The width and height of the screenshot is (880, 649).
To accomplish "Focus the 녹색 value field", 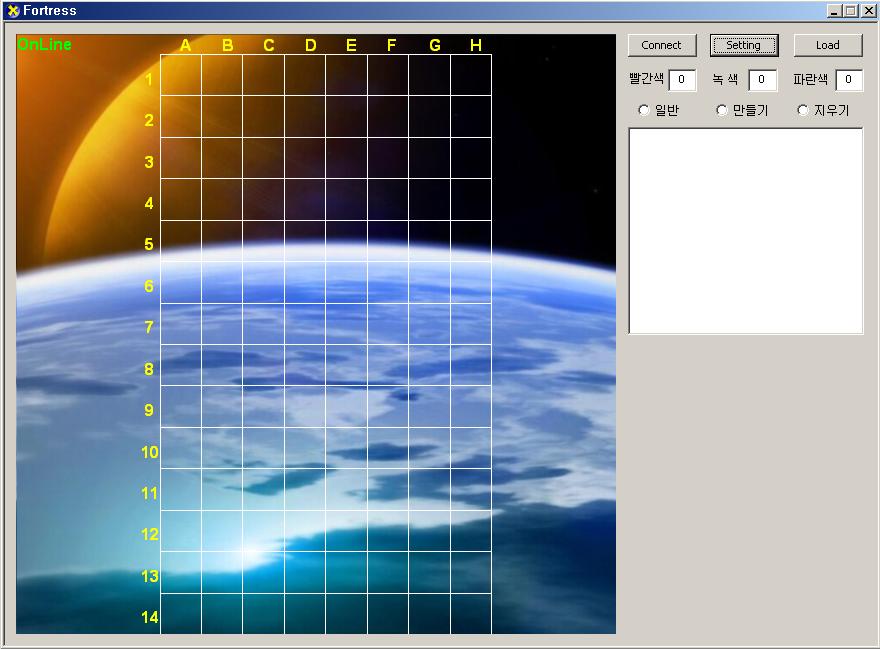I will (x=762, y=80).
